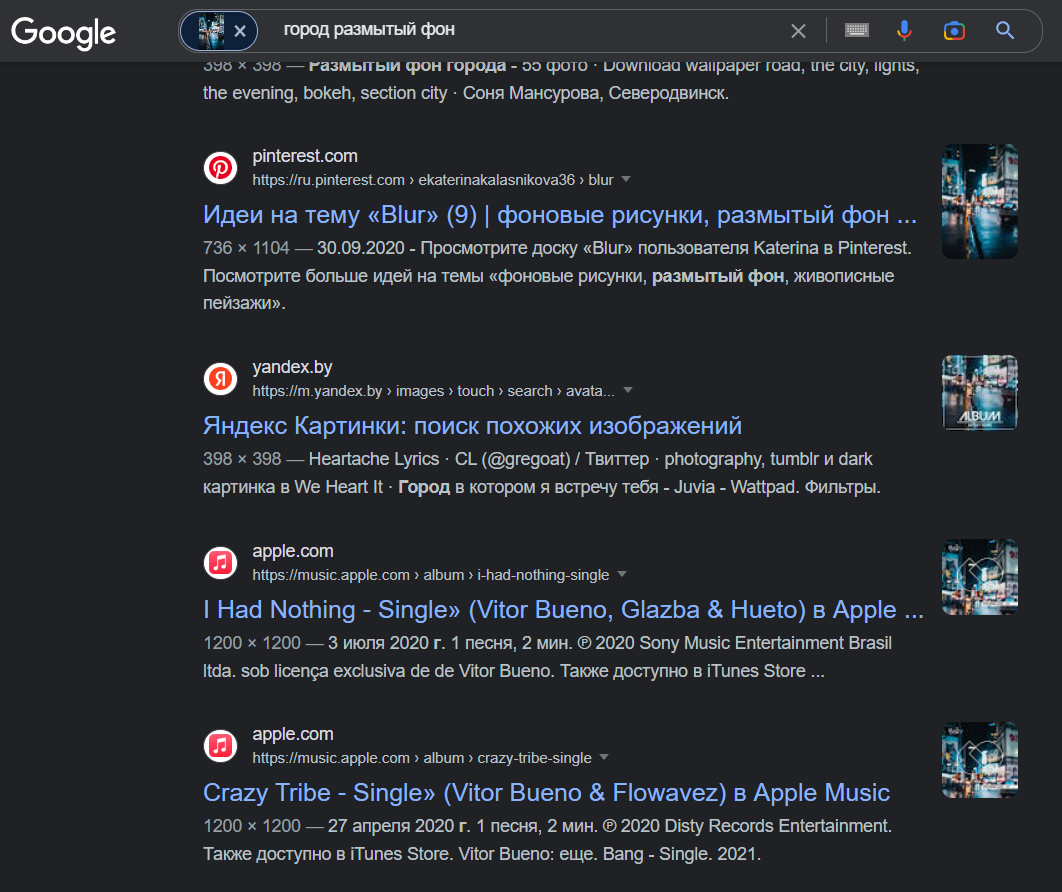Click the music.apple.com crazy-tribe-single URL

click(422, 758)
